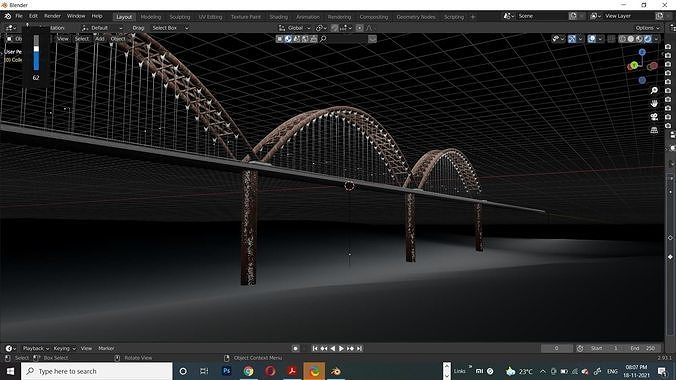Open the Blender logo app menu

(8, 16)
